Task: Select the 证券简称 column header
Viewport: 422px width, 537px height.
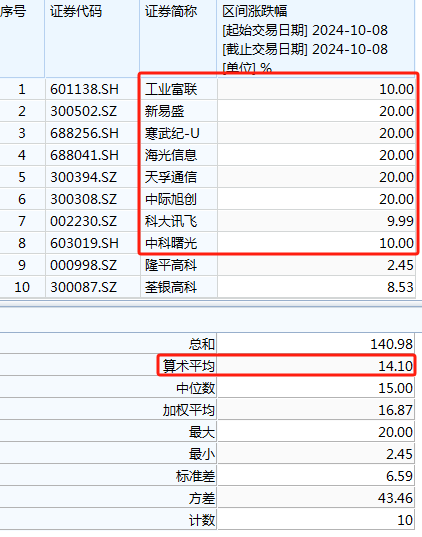Action: pyautogui.click(x=171, y=12)
